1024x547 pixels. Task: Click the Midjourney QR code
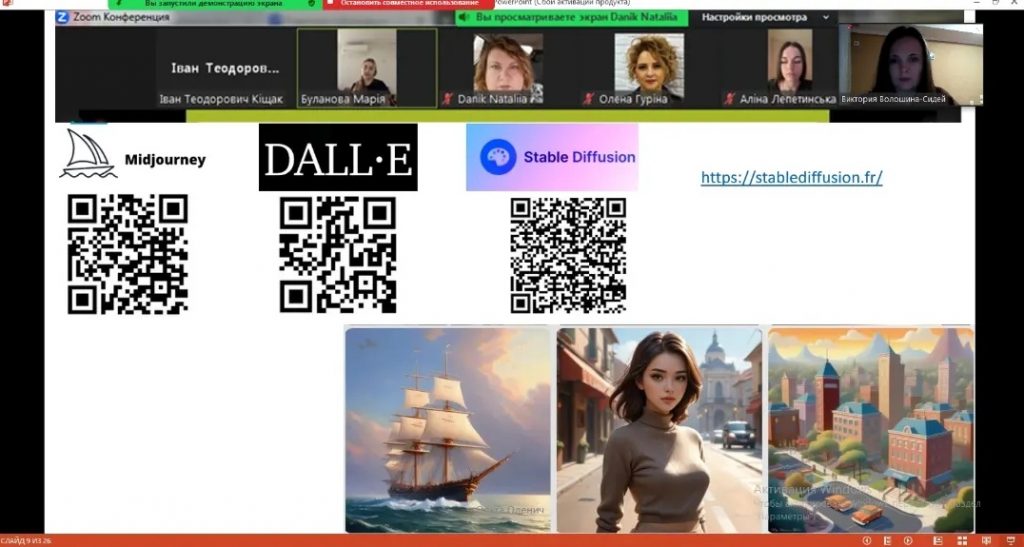point(127,254)
